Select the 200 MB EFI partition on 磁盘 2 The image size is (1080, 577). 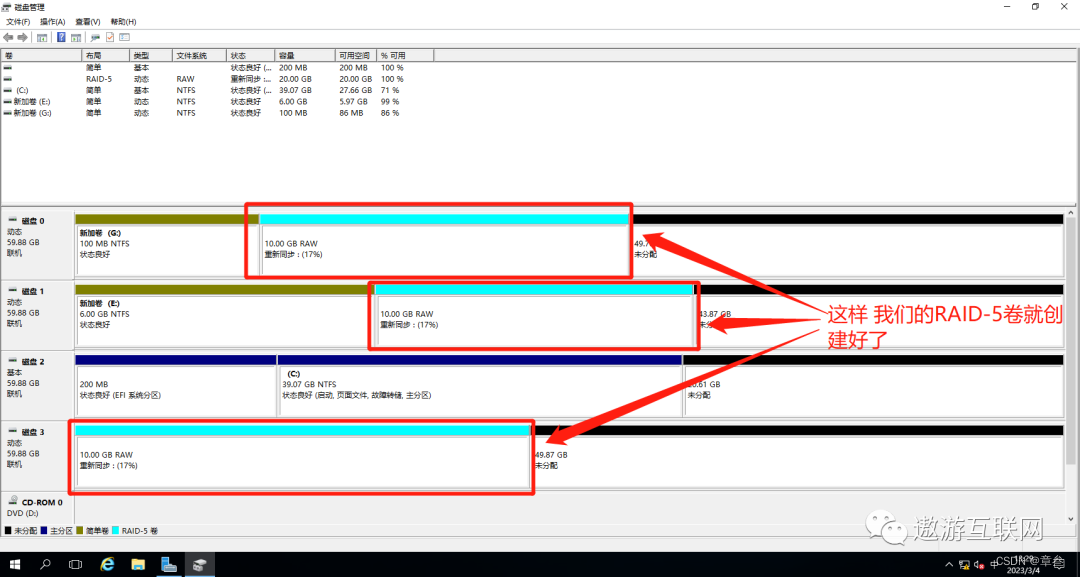click(176, 385)
